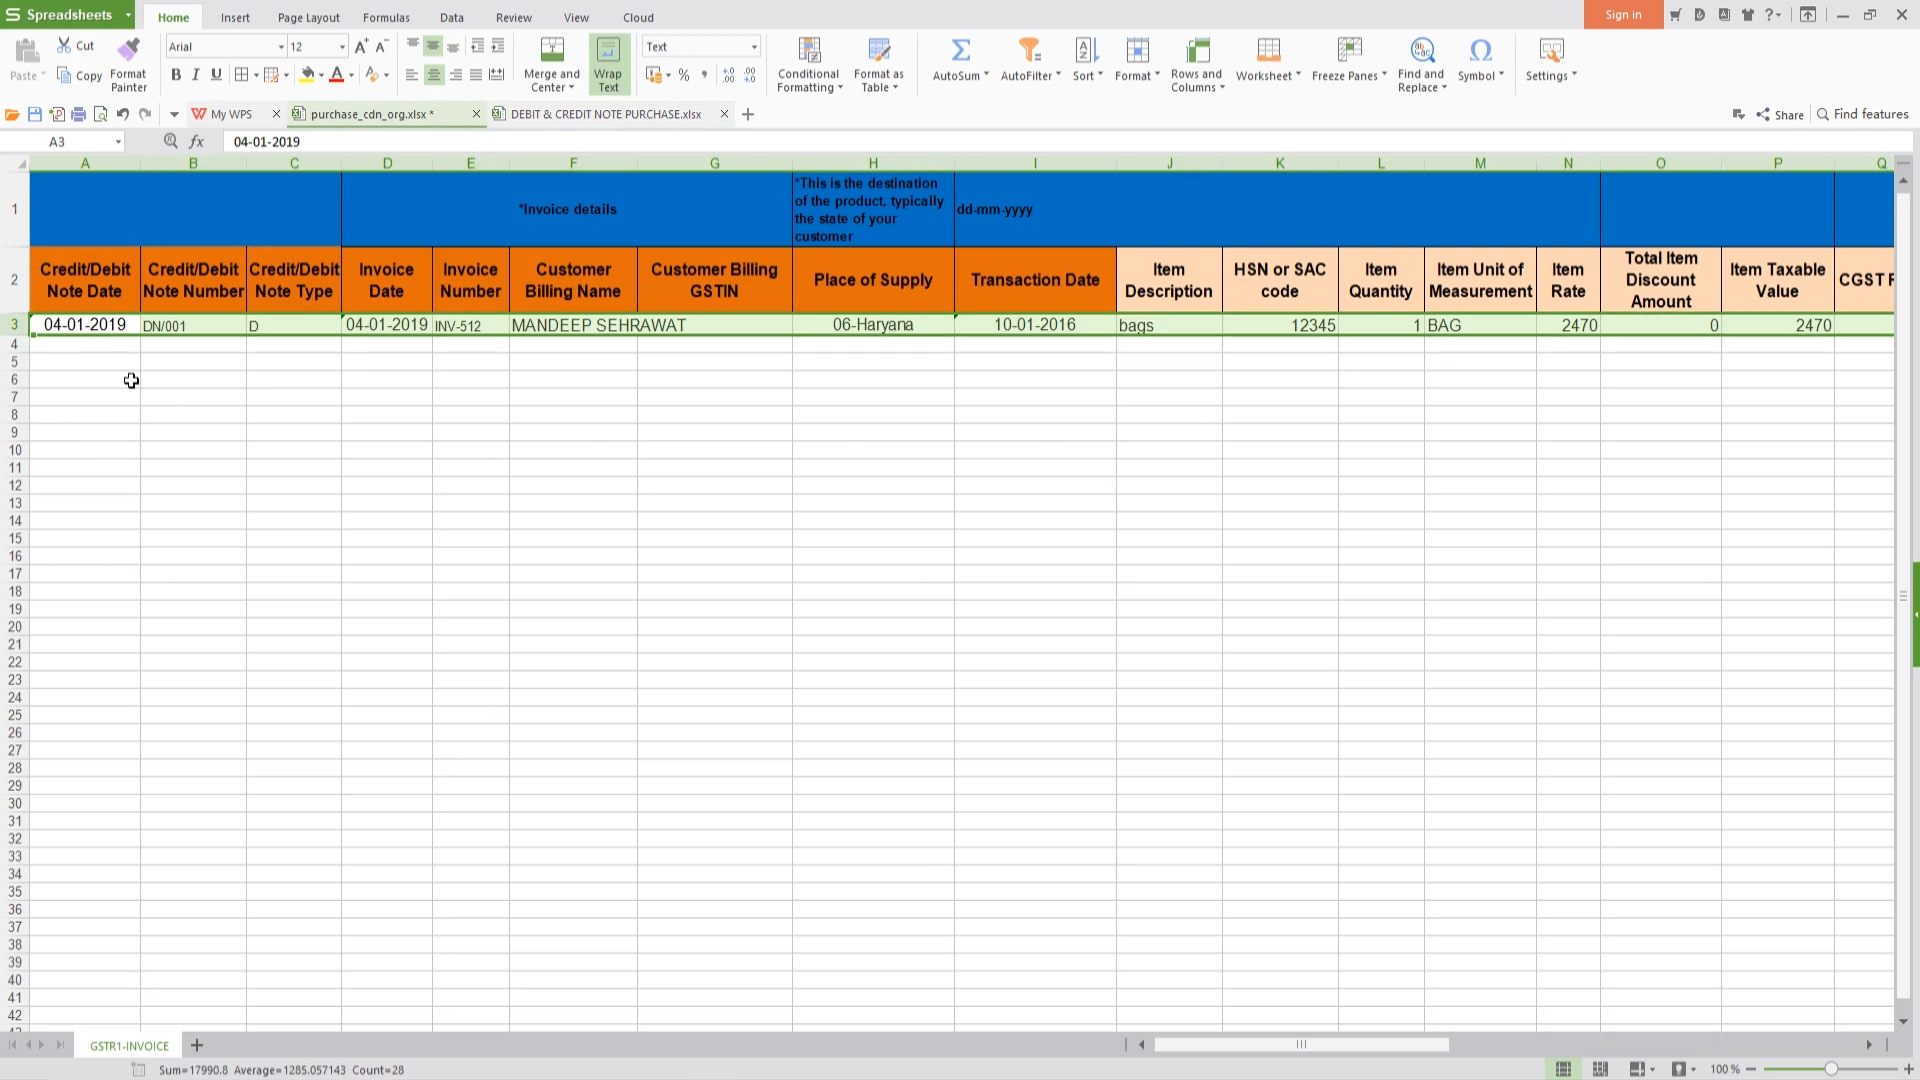This screenshot has width=1920, height=1080.
Task: Click the yellow fill color swatch button
Action: pos(307,75)
